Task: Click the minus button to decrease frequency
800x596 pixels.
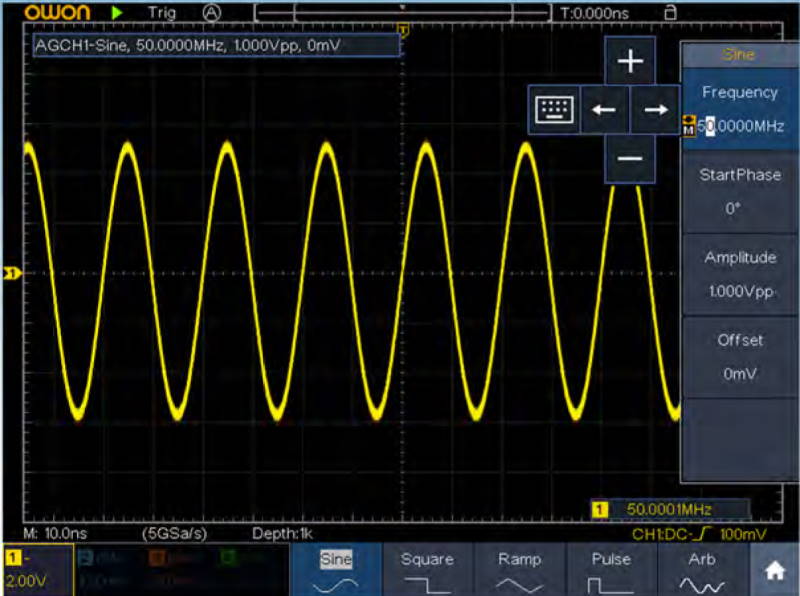Action: tap(630, 159)
